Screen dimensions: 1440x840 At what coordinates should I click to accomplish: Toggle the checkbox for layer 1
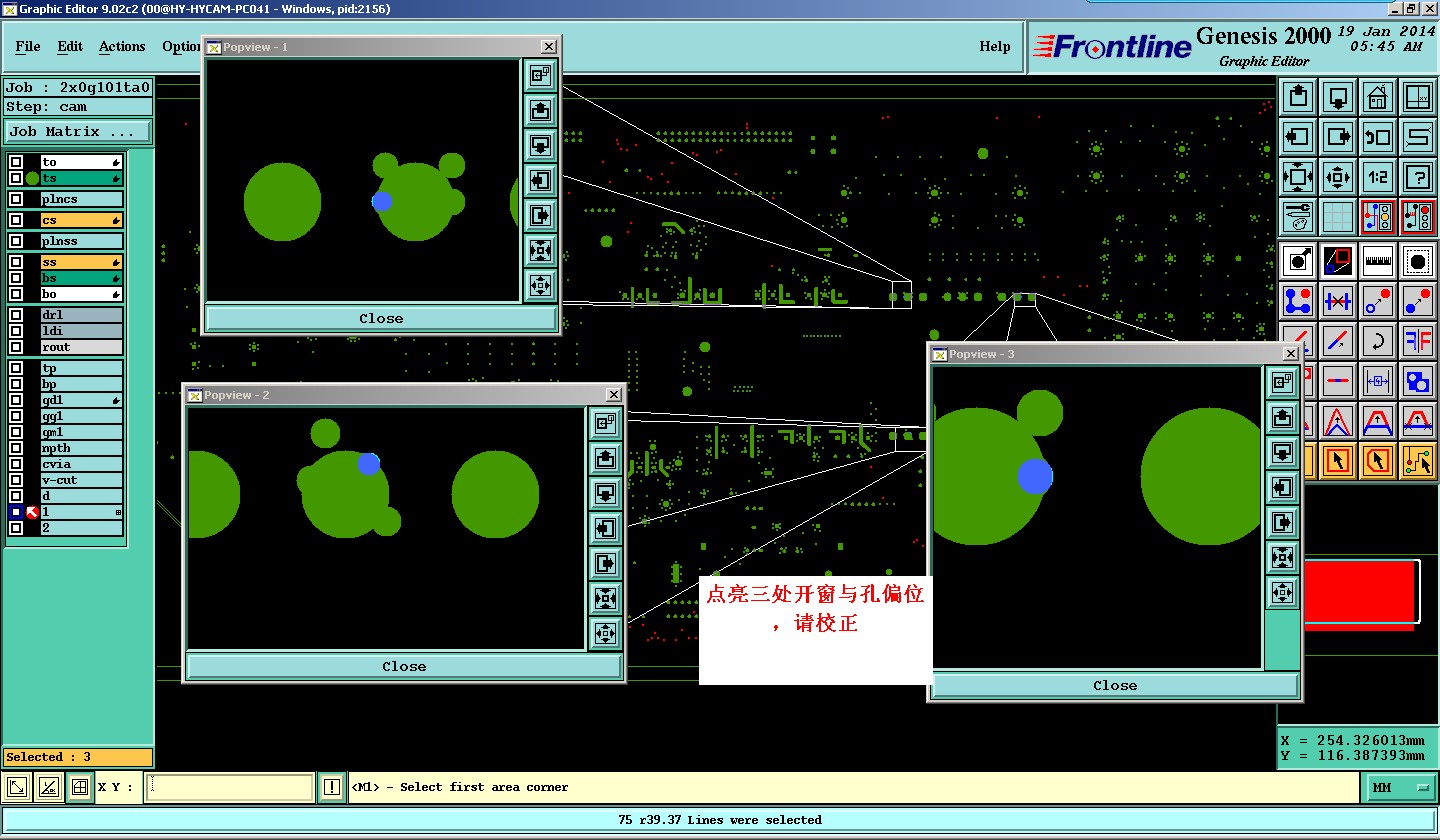click(16, 512)
